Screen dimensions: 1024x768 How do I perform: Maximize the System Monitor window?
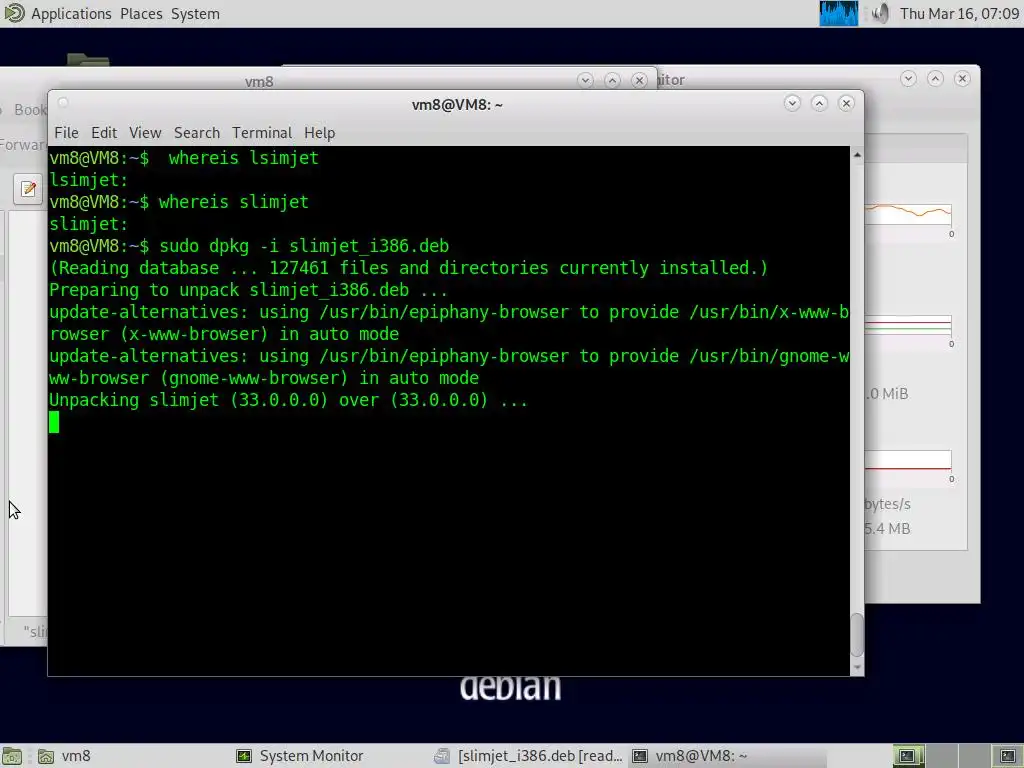(x=935, y=79)
